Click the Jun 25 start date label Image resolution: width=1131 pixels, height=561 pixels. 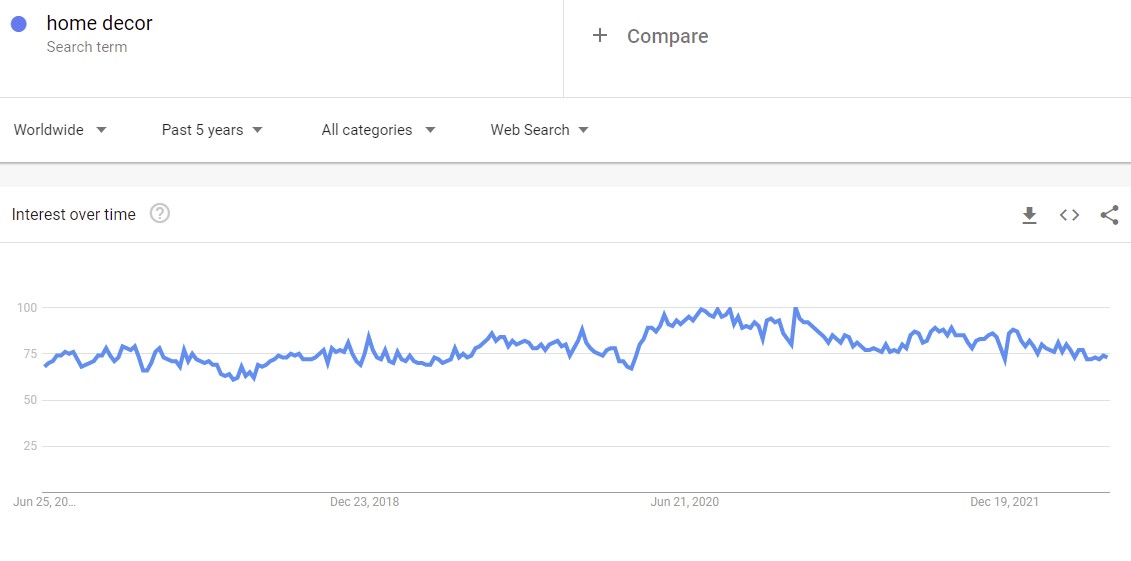point(45,502)
